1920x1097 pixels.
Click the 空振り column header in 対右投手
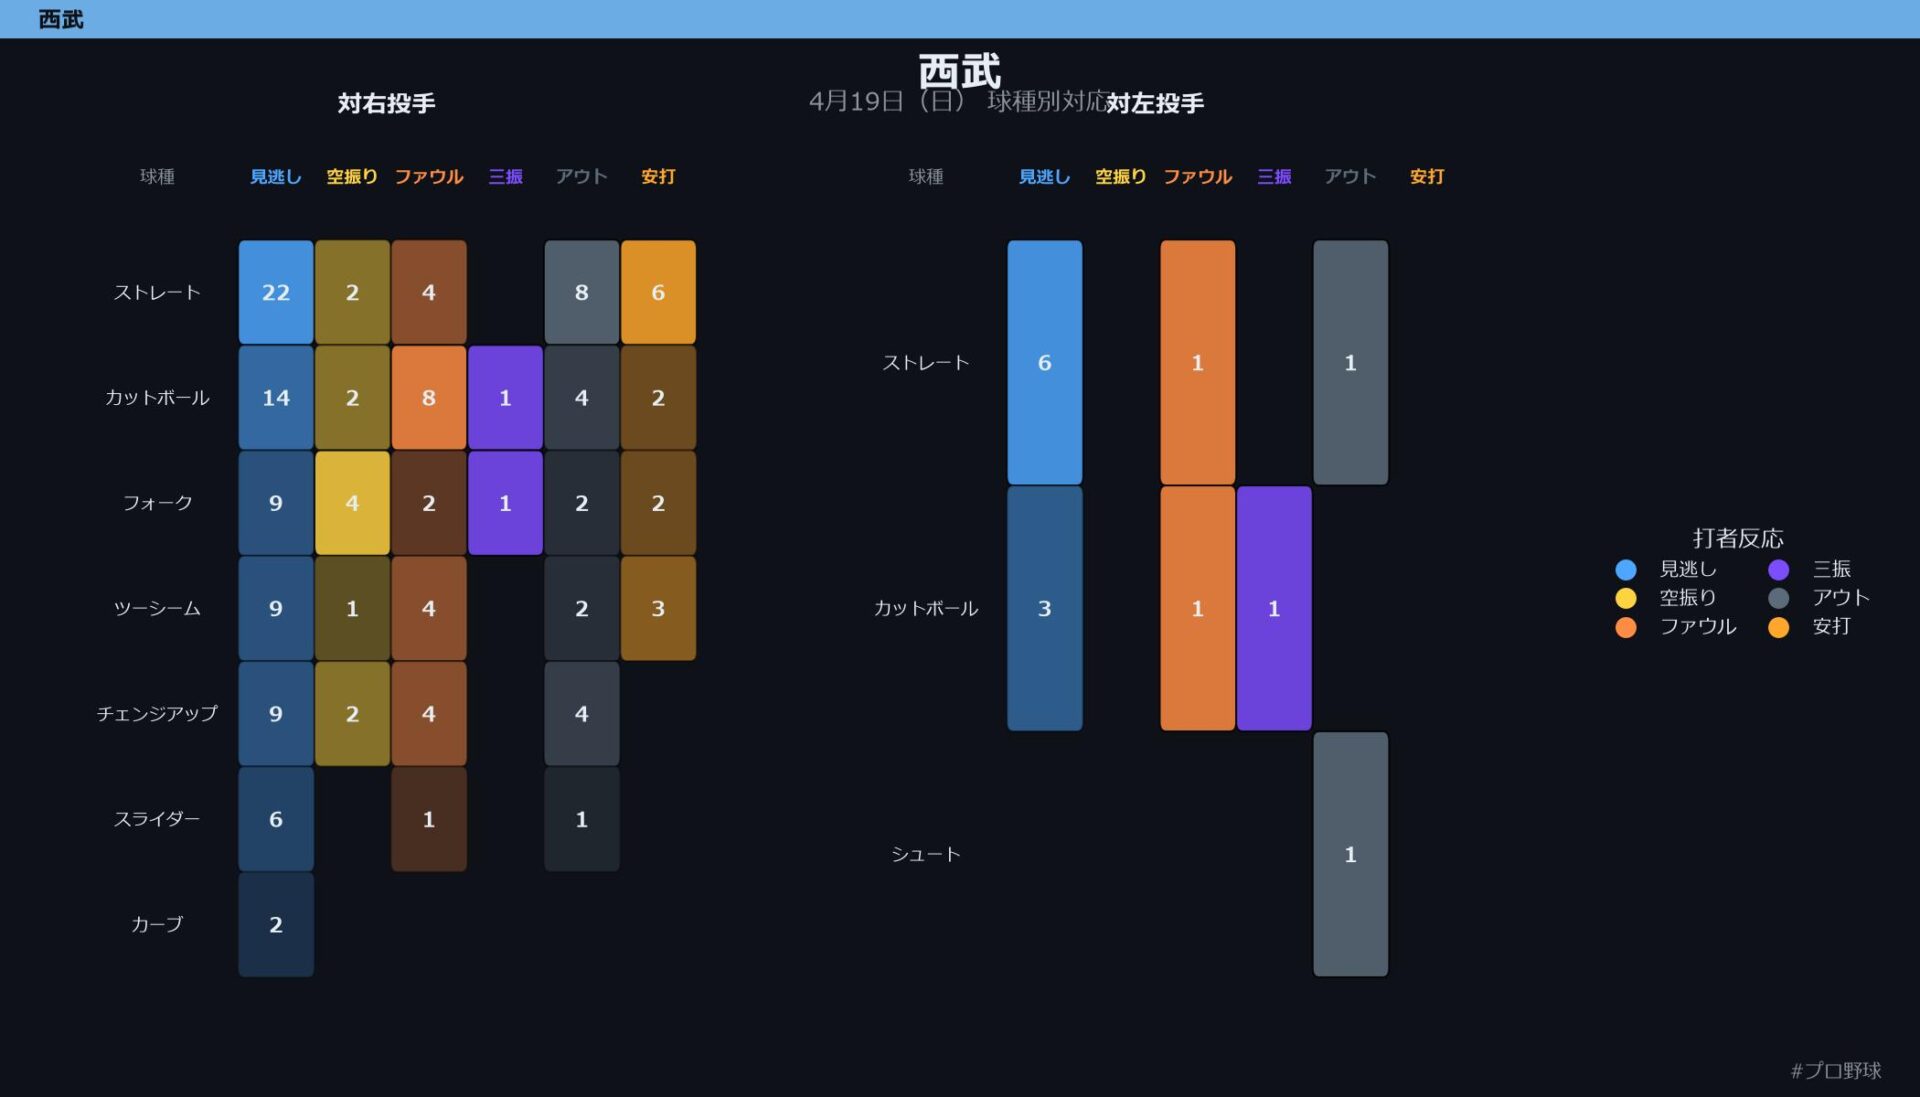pos(352,177)
